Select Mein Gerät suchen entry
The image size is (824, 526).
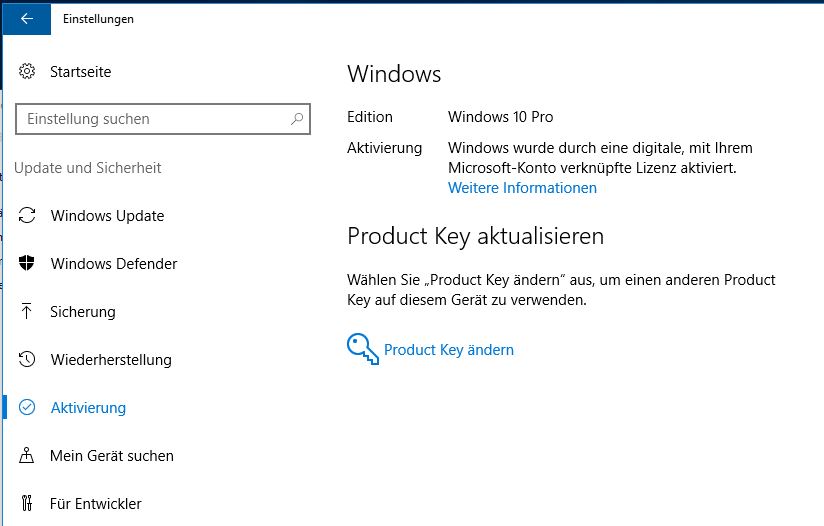click(x=112, y=456)
